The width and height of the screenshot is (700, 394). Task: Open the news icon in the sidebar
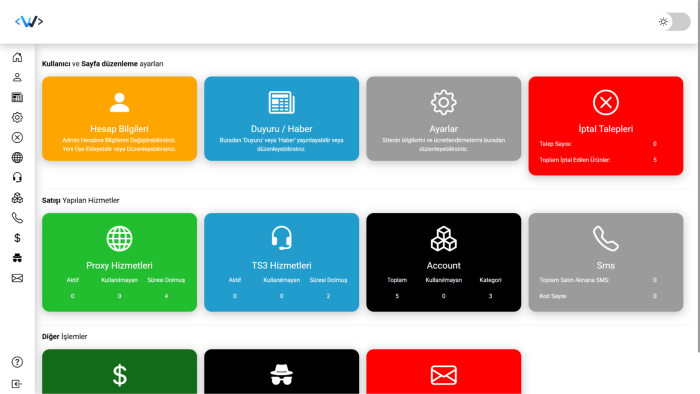17,97
